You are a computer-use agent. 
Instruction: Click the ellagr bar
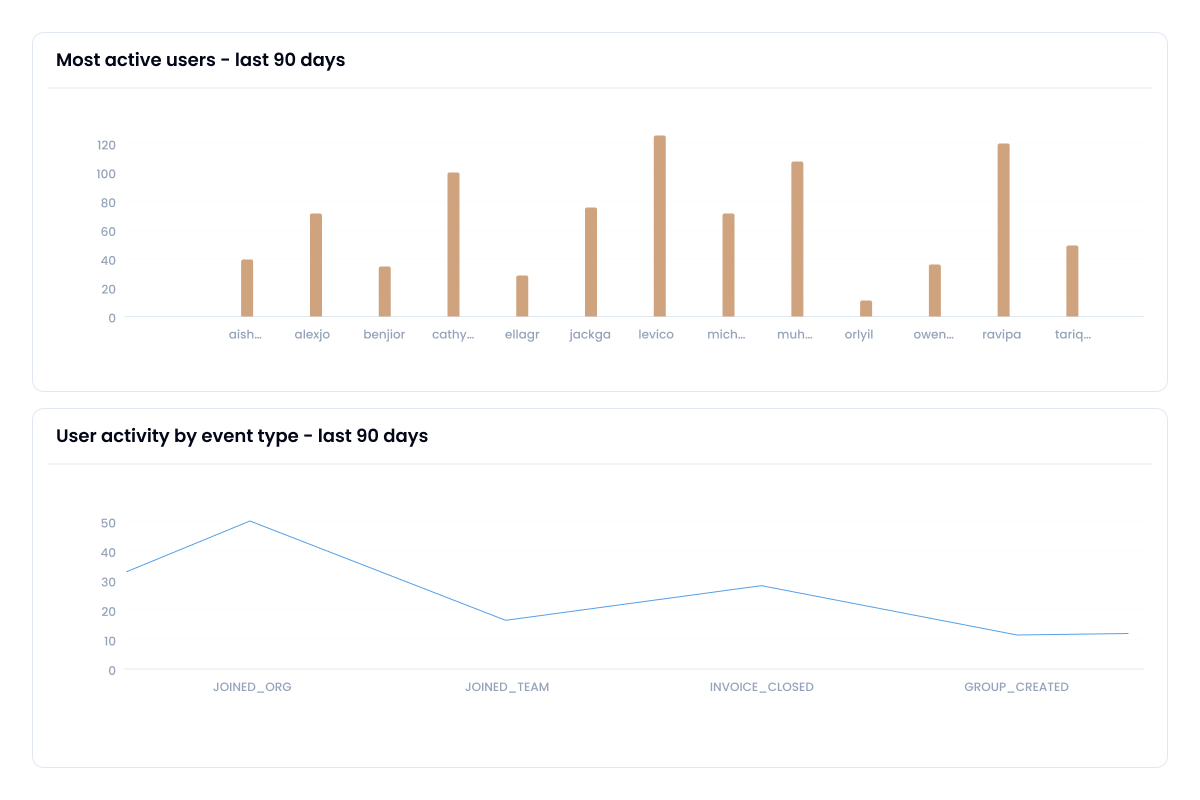(522, 296)
